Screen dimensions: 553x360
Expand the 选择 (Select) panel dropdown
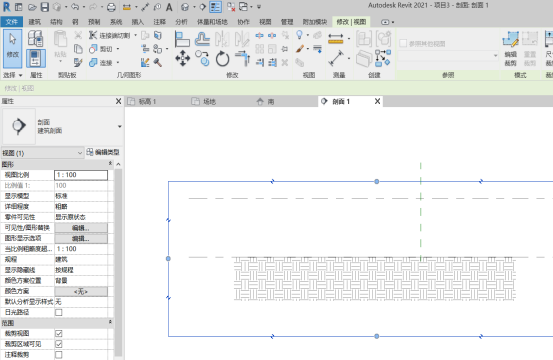pyautogui.click(x=20, y=75)
